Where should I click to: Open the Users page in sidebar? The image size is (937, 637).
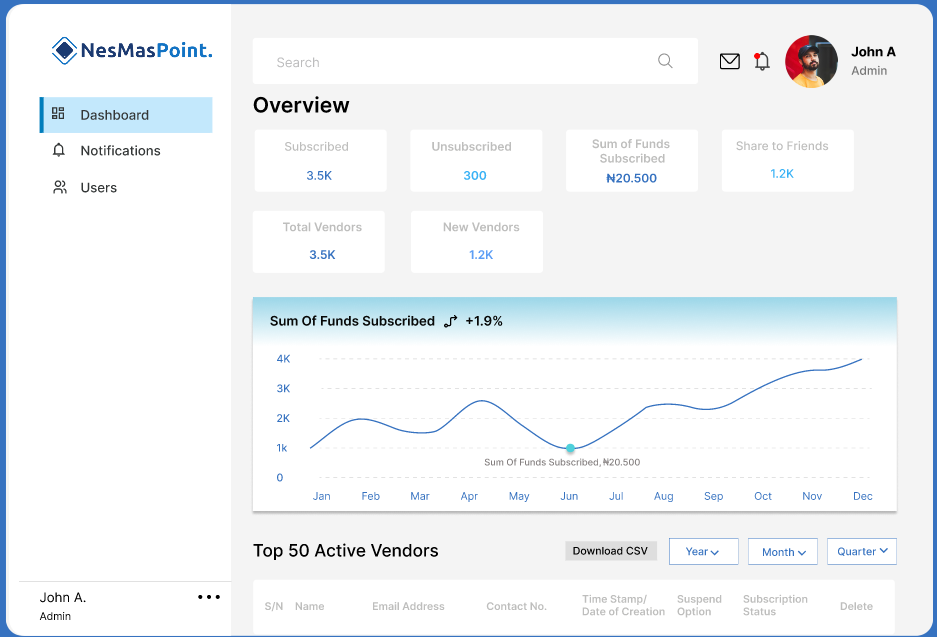pos(98,187)
